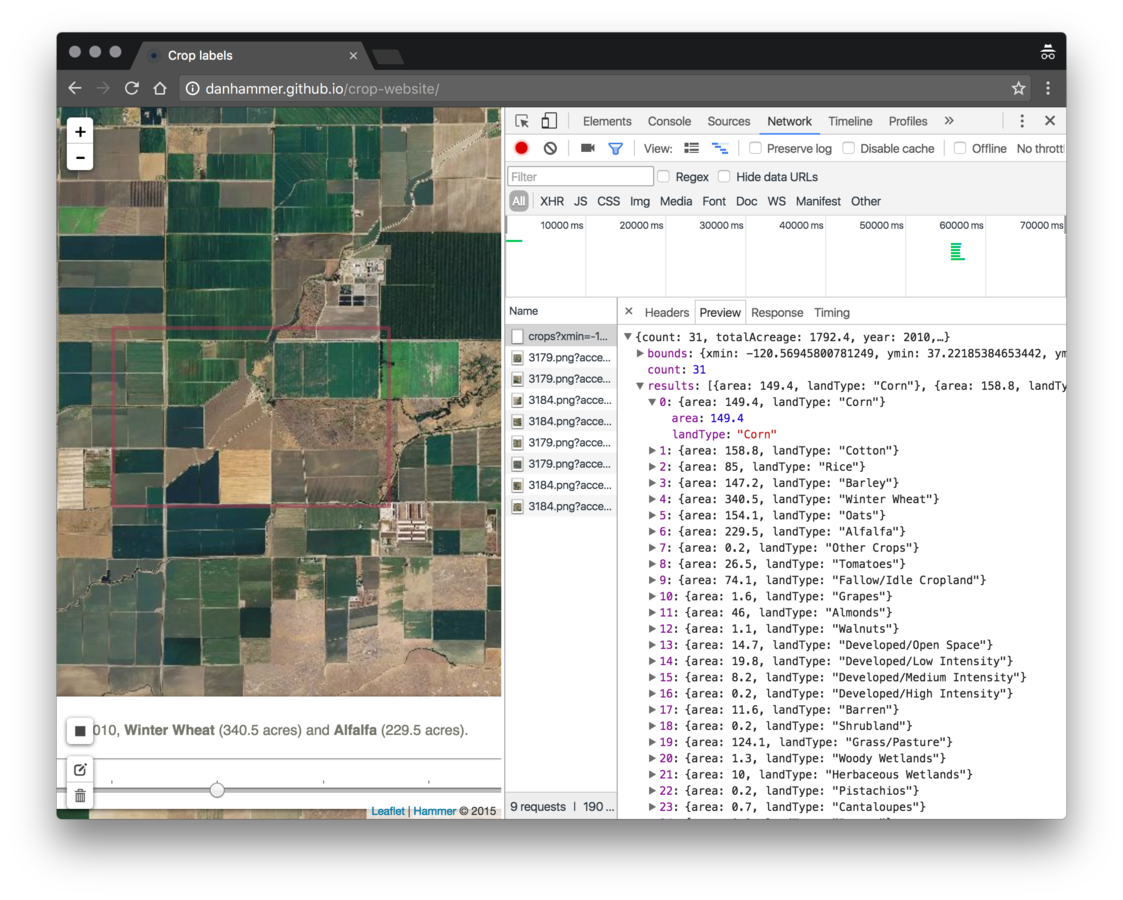Filter requests by CSS type
The image size is (1123, 900).
[x=608, y=201]
